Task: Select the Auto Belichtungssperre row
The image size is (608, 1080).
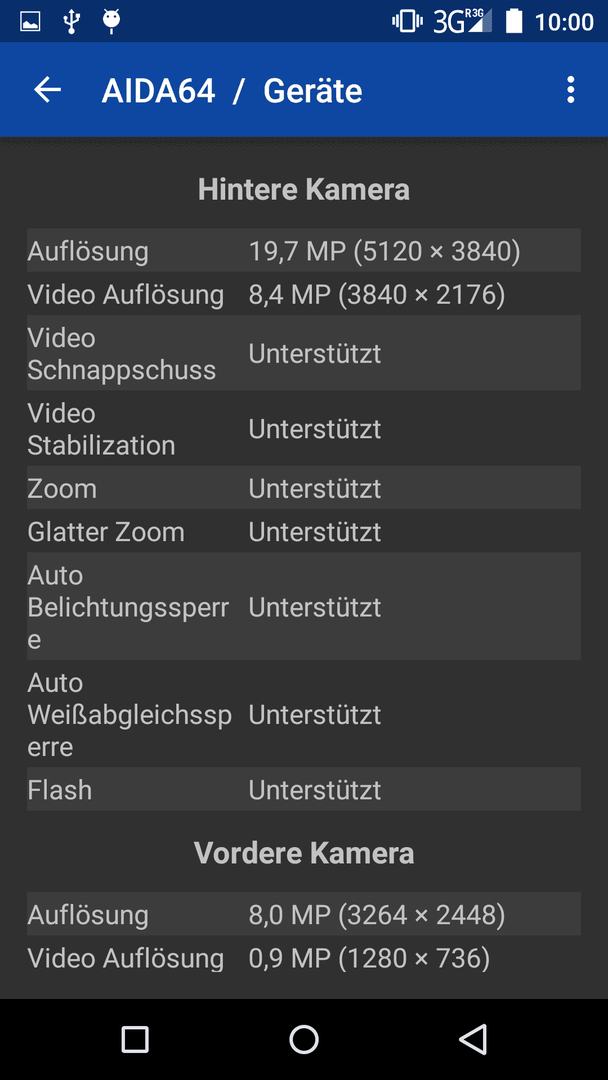Action: [304, 606]
